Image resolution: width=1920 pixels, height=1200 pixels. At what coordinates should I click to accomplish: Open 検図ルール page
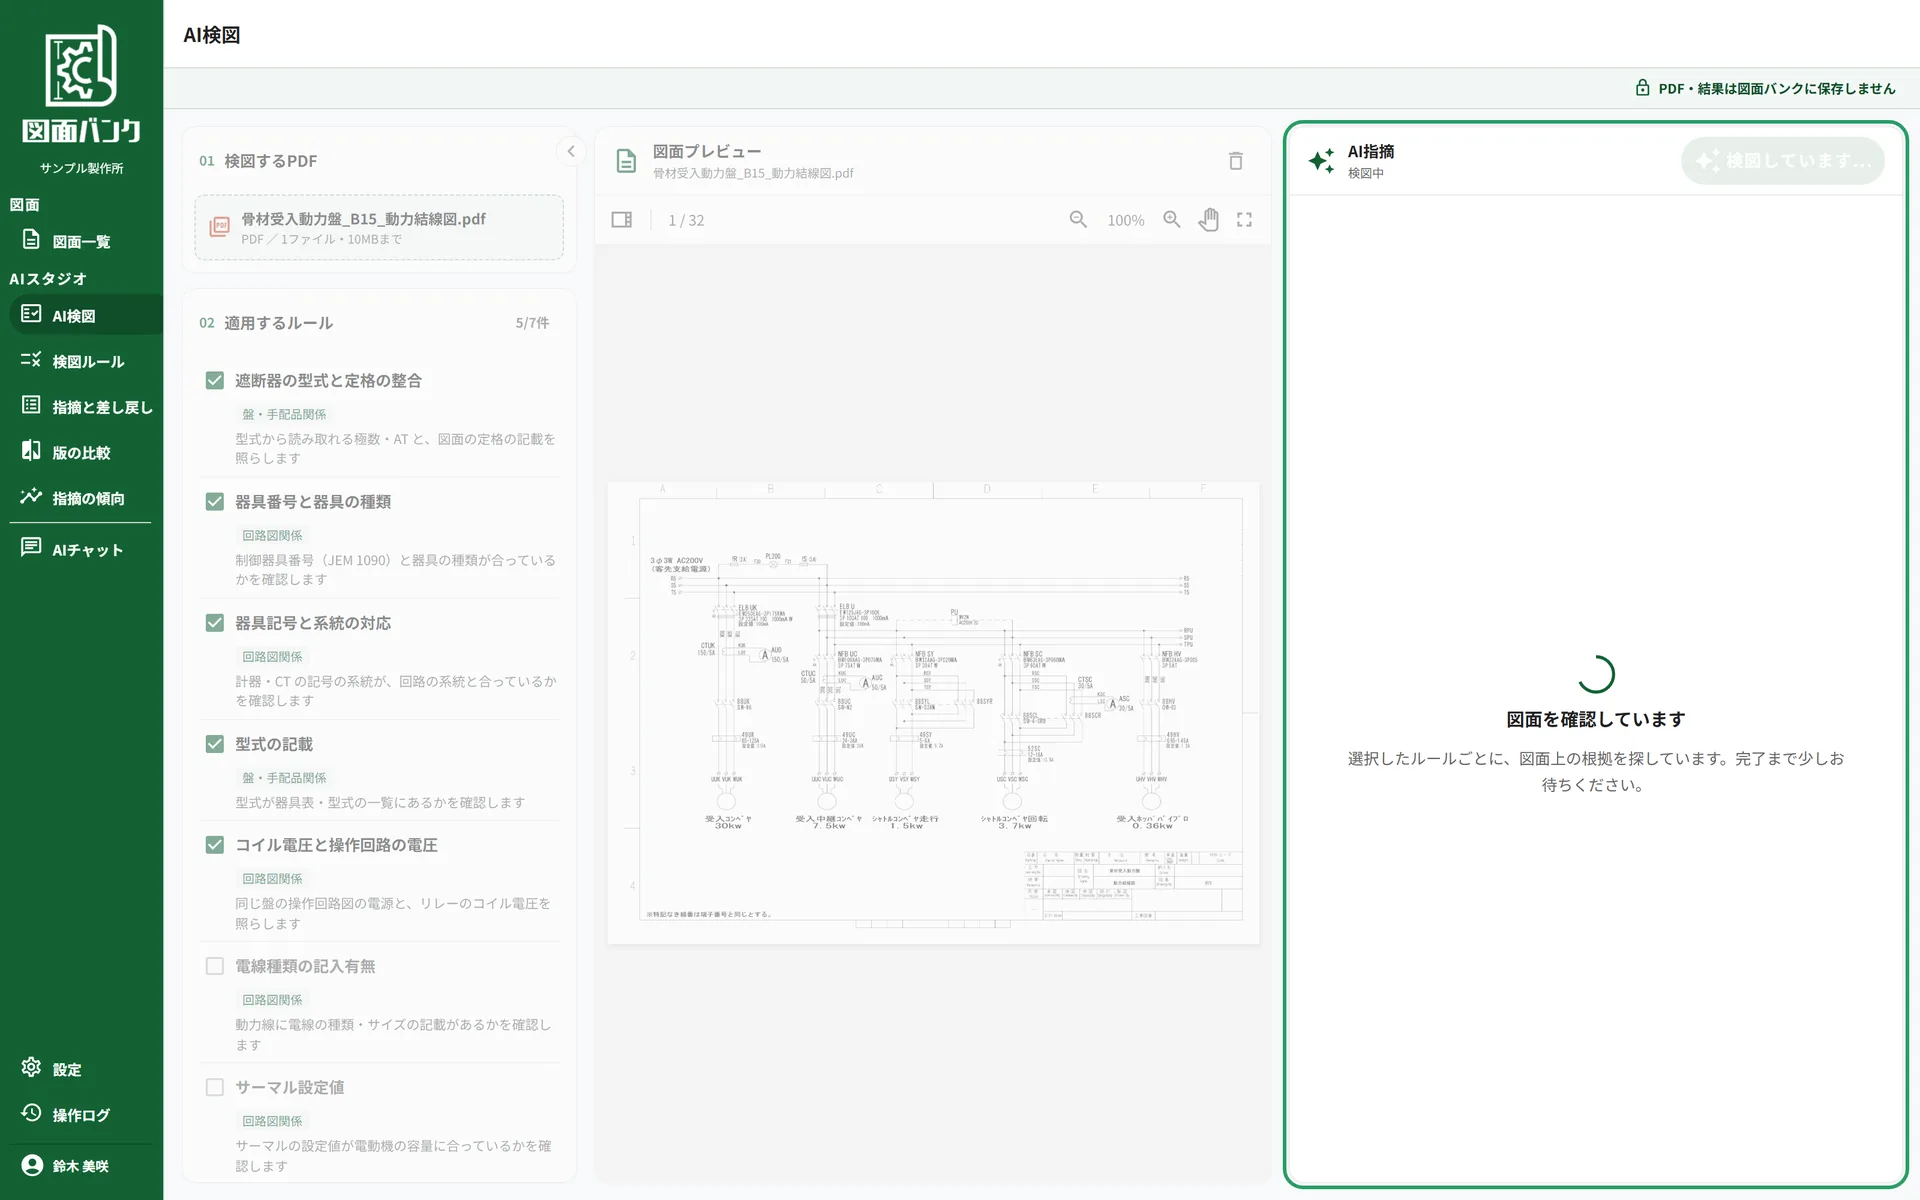[81, 361]
